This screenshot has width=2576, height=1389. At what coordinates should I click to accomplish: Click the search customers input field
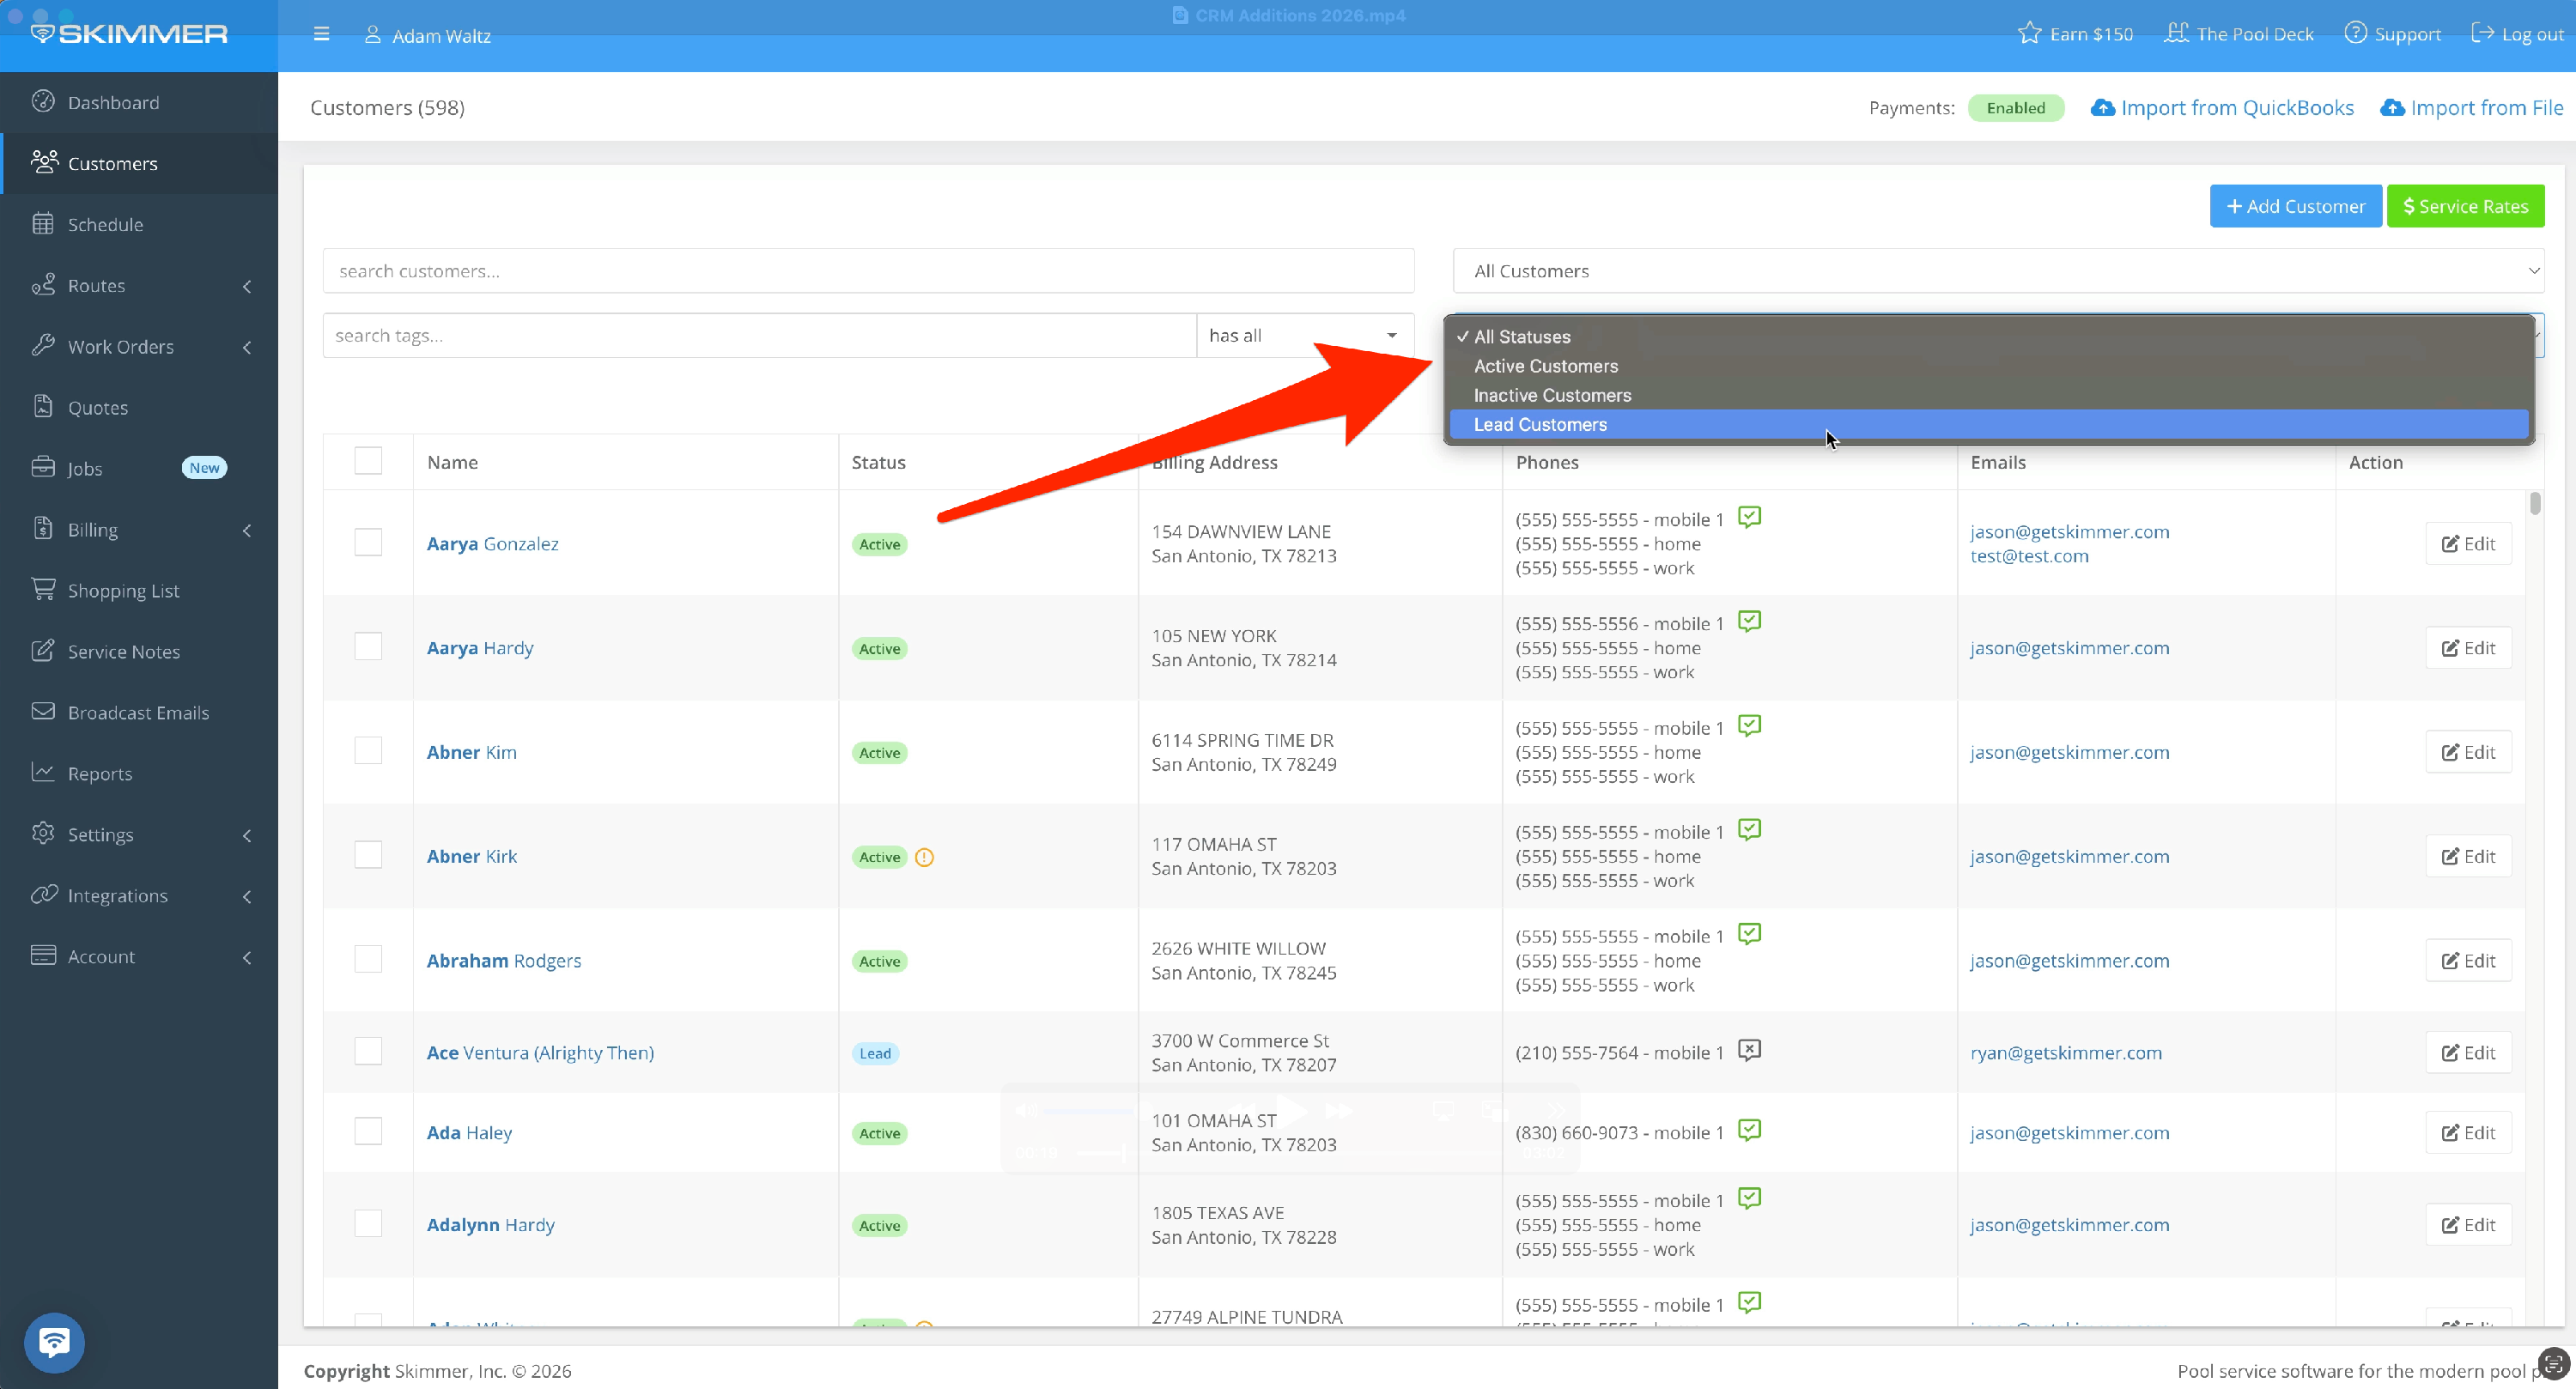click(867, 271)
